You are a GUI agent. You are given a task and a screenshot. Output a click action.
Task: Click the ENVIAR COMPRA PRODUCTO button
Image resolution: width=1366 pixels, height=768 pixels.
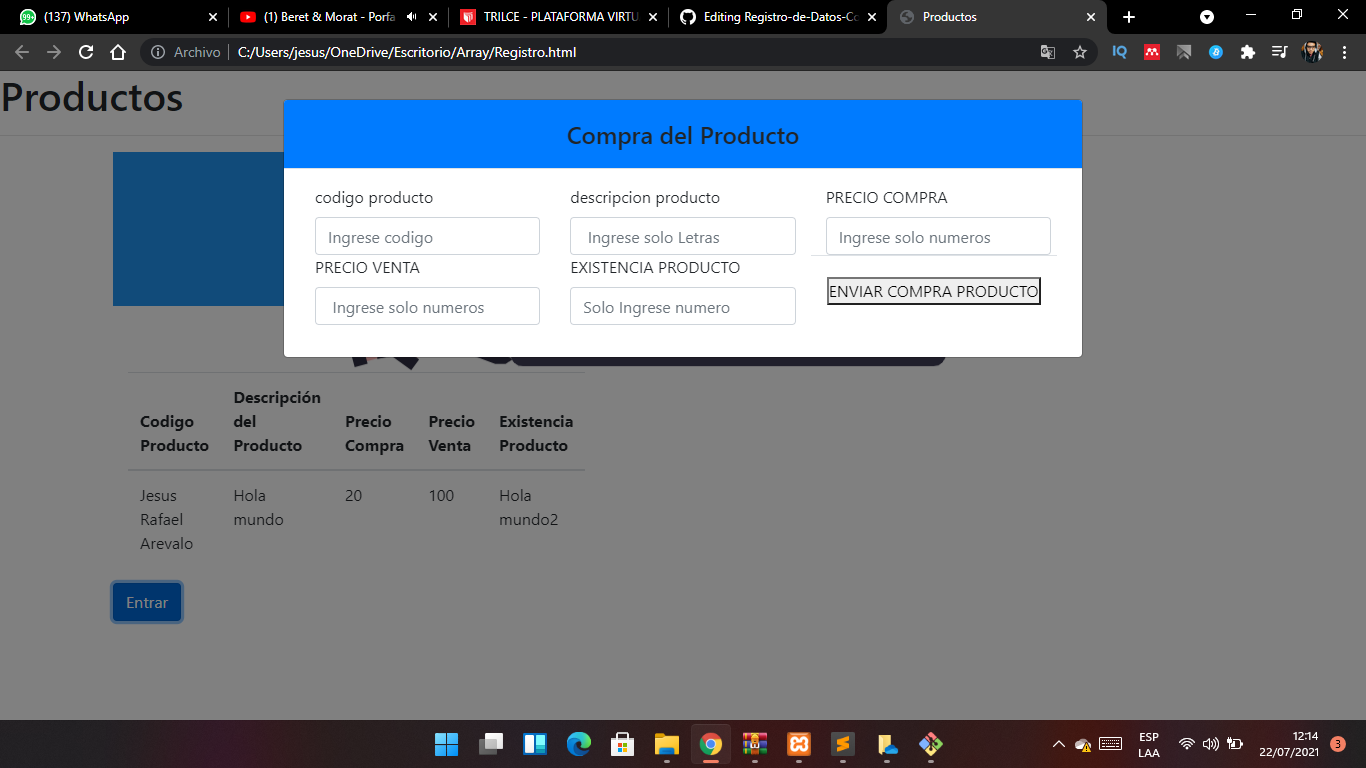coord(933,291)
